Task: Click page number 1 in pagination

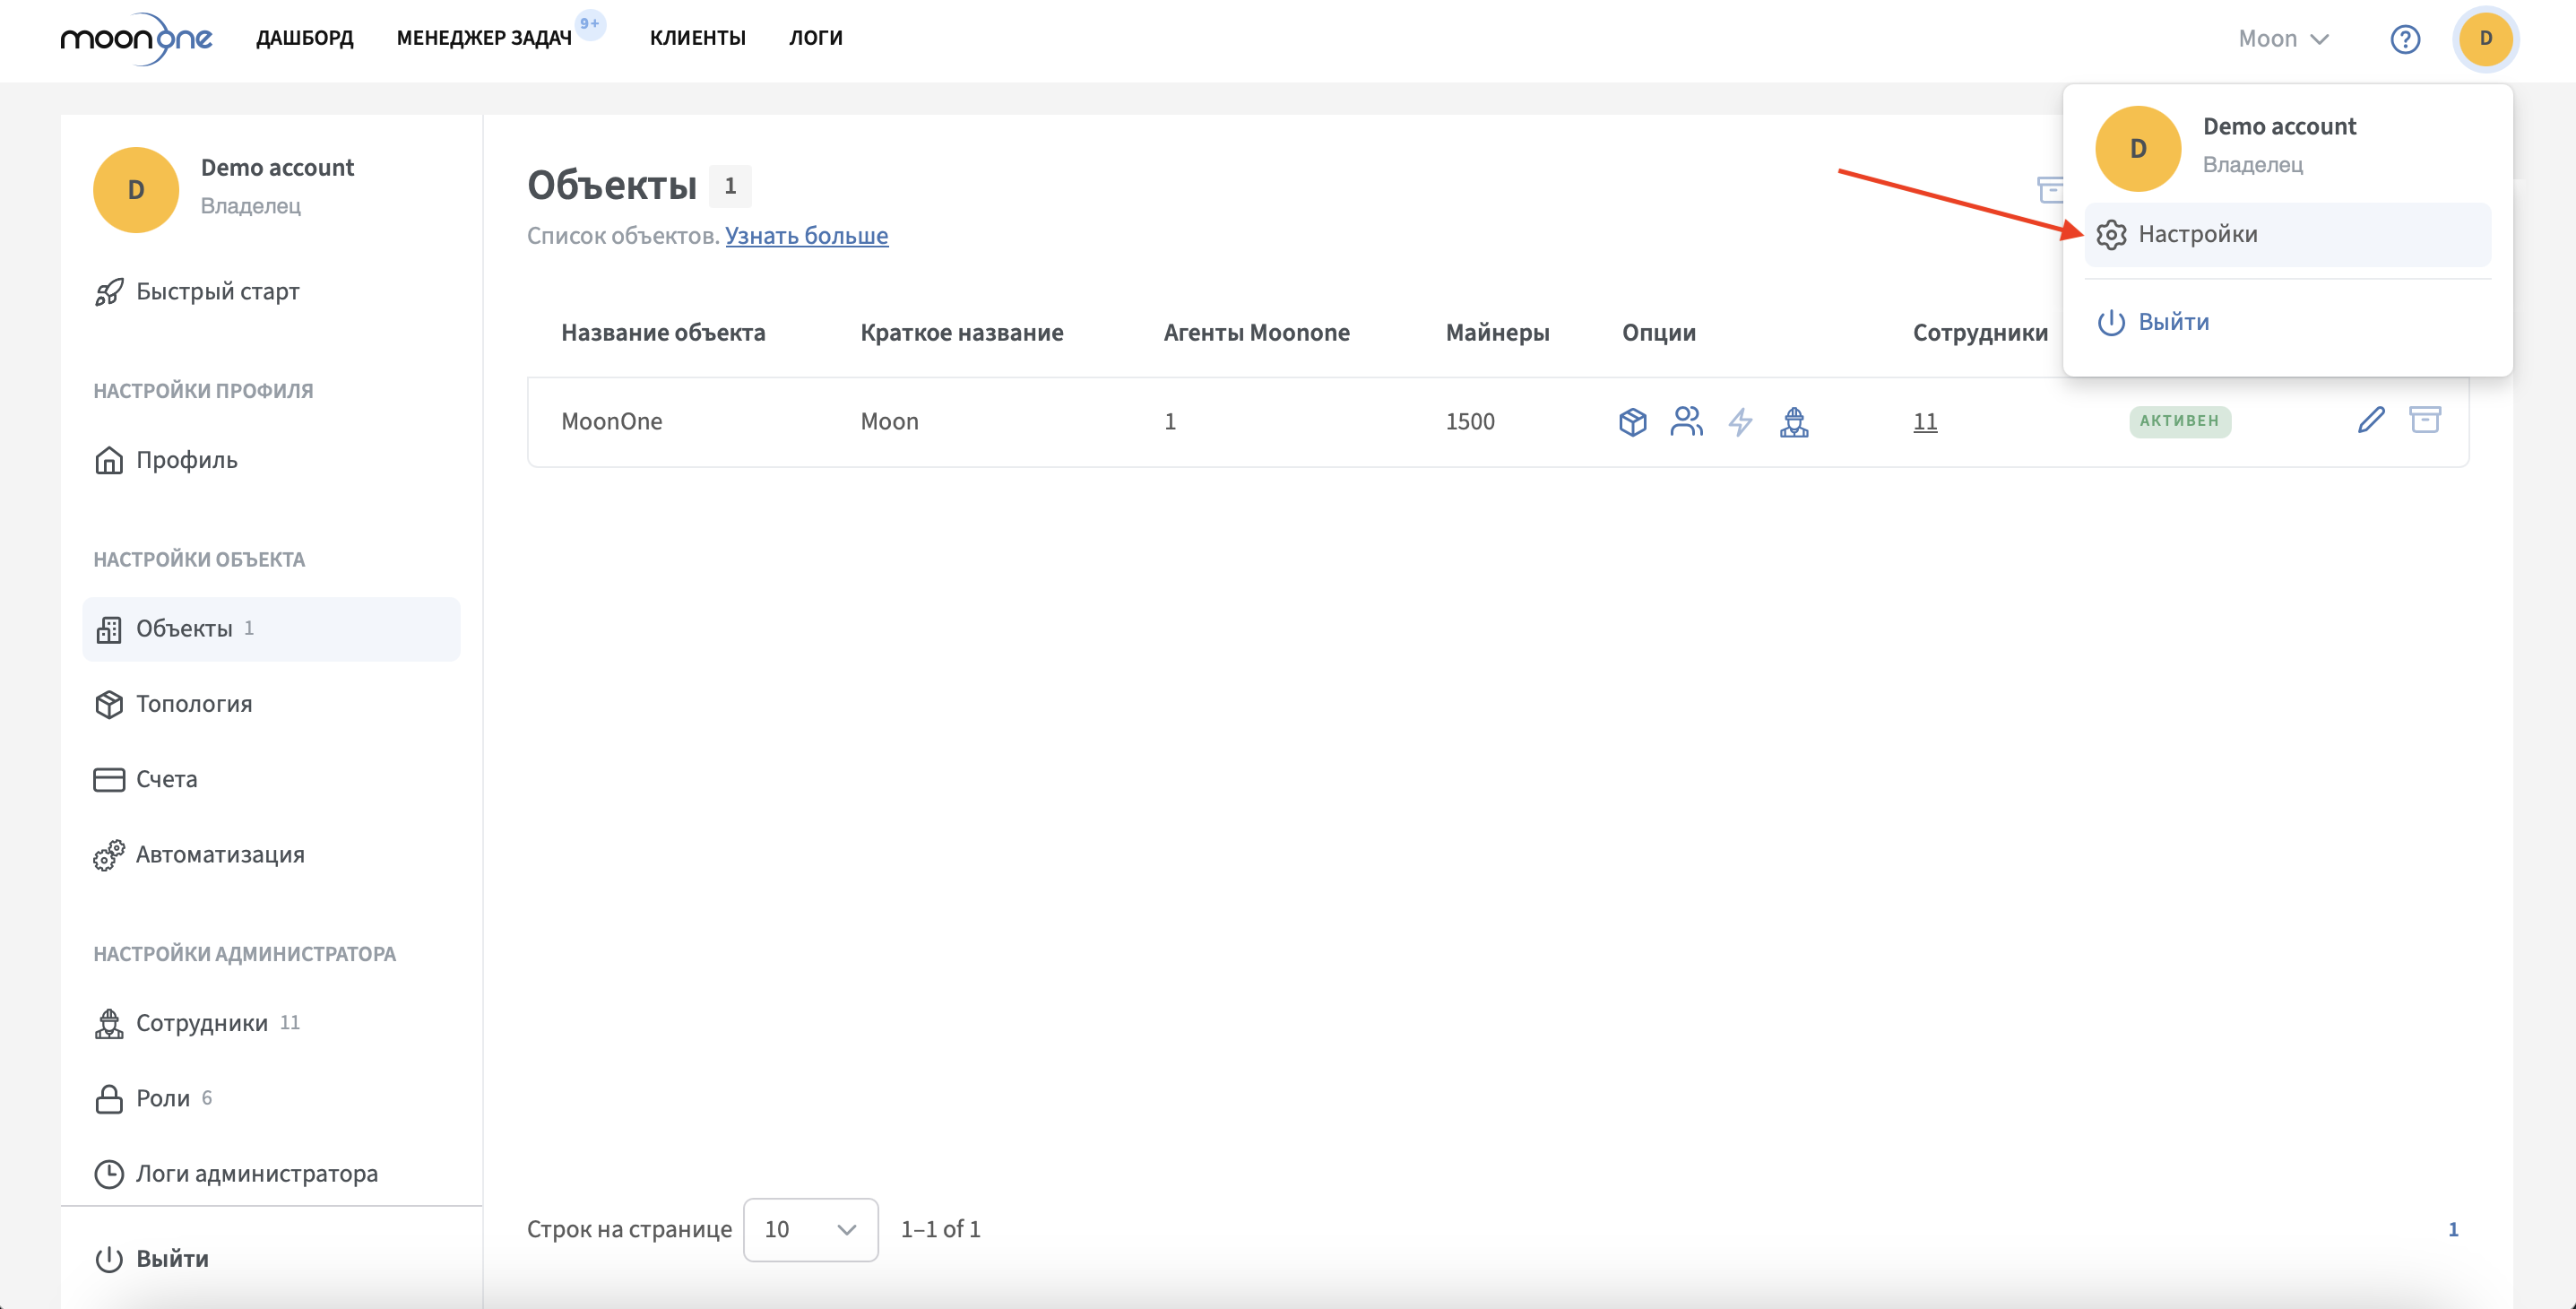Action: coord(2452,1229)
